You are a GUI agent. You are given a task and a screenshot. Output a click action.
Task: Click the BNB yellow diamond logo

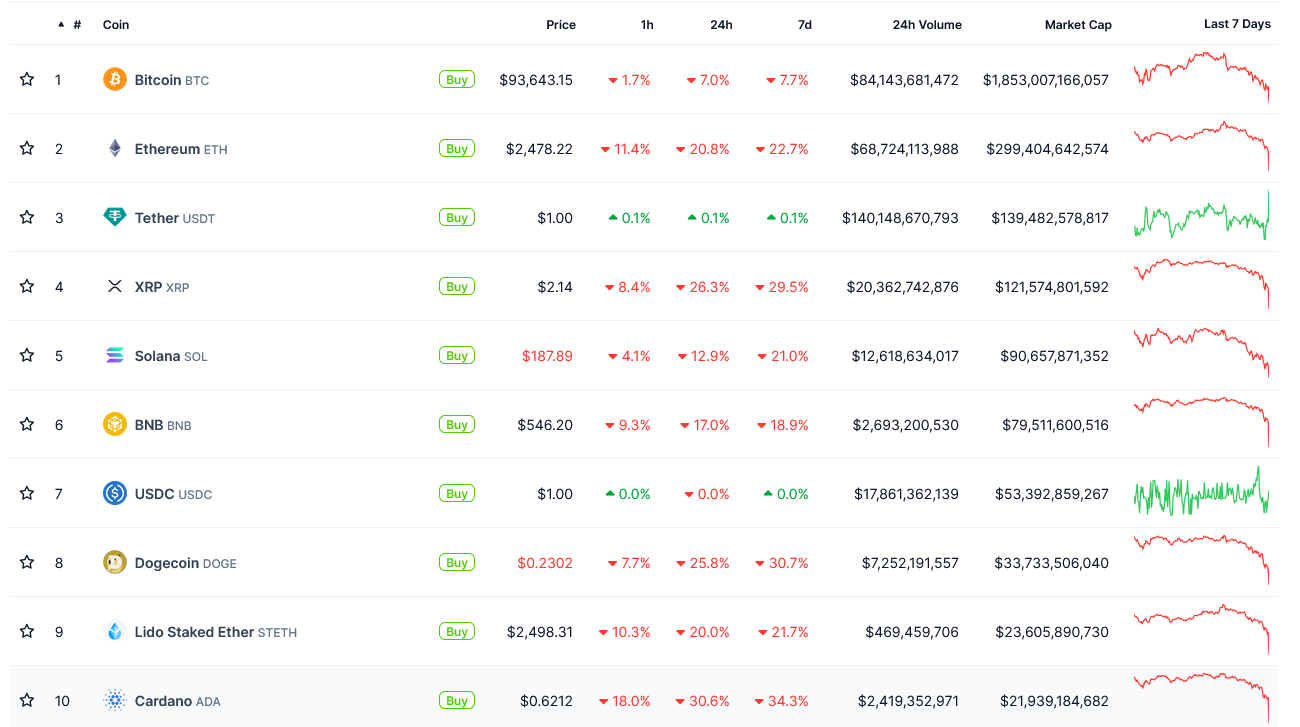pyautogui.click(x=114, y=424)
